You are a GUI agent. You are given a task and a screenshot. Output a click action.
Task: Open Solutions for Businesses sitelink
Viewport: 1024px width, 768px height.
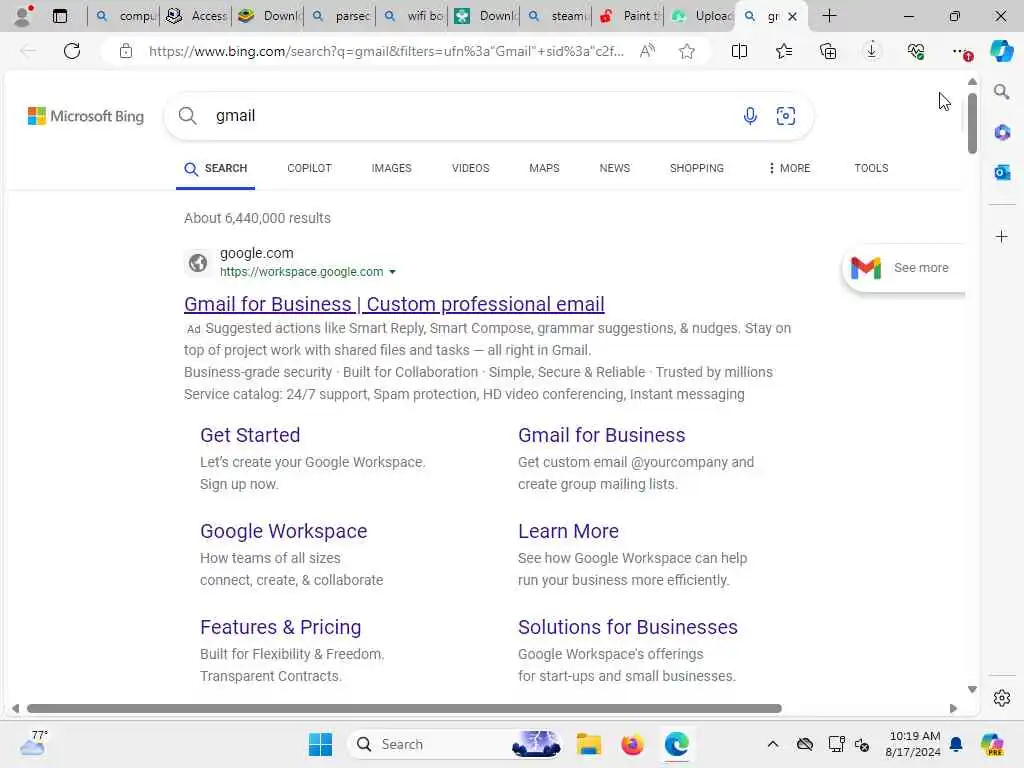(x=628, y=627)
